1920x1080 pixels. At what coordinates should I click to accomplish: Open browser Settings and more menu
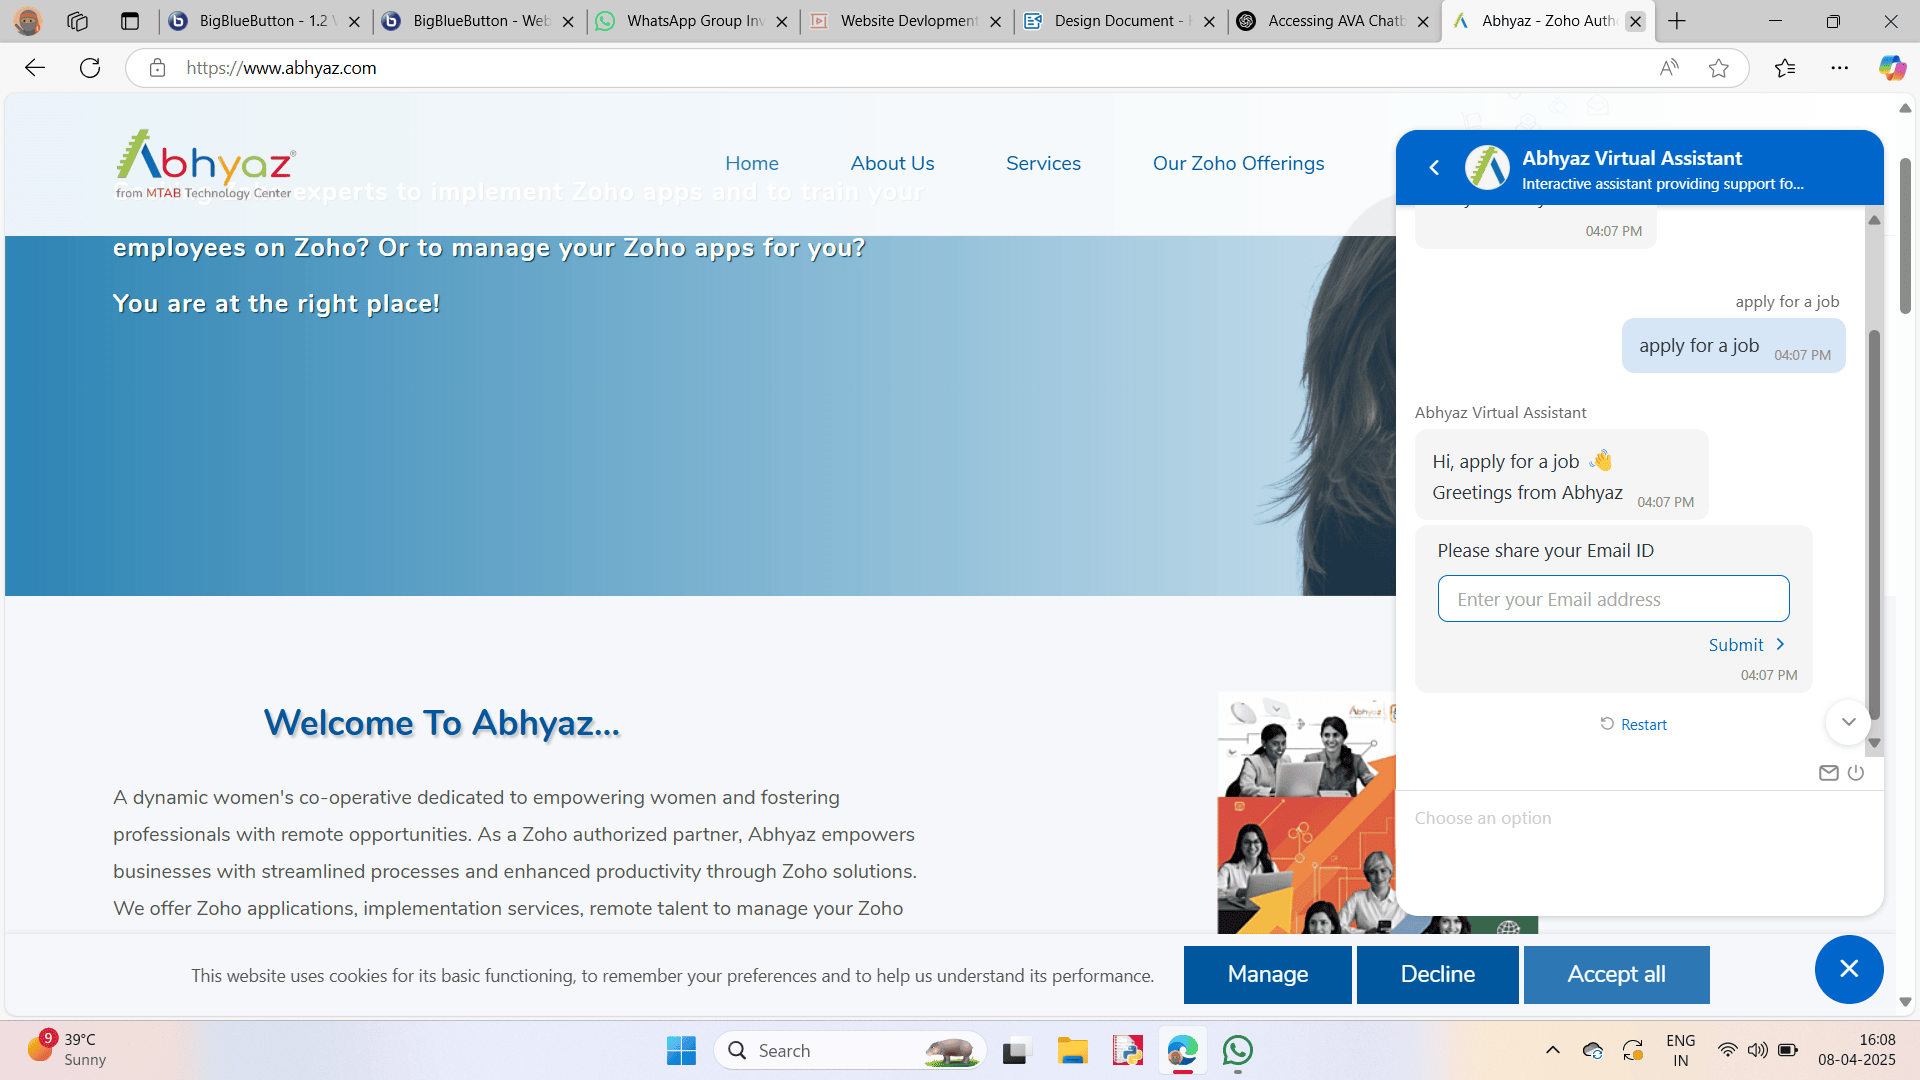point(1840,68)
